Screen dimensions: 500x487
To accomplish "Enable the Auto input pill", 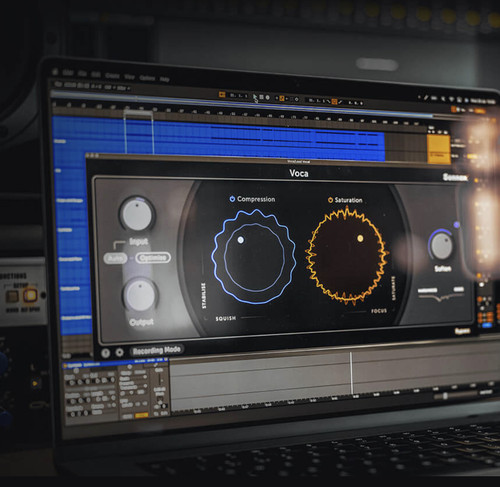I will pos(115,258).
